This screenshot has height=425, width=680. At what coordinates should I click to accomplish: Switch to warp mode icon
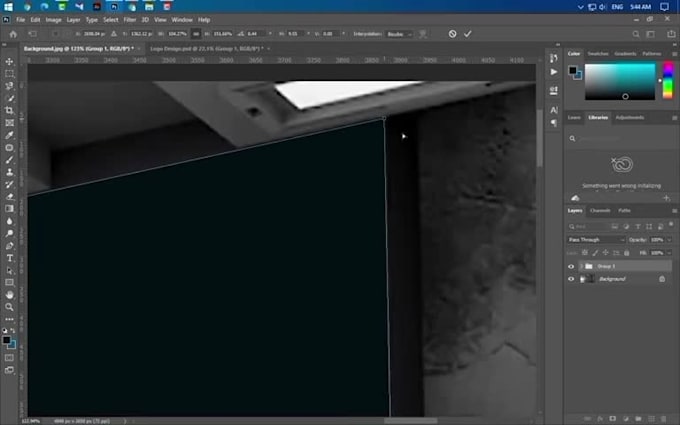coord(422,34)
